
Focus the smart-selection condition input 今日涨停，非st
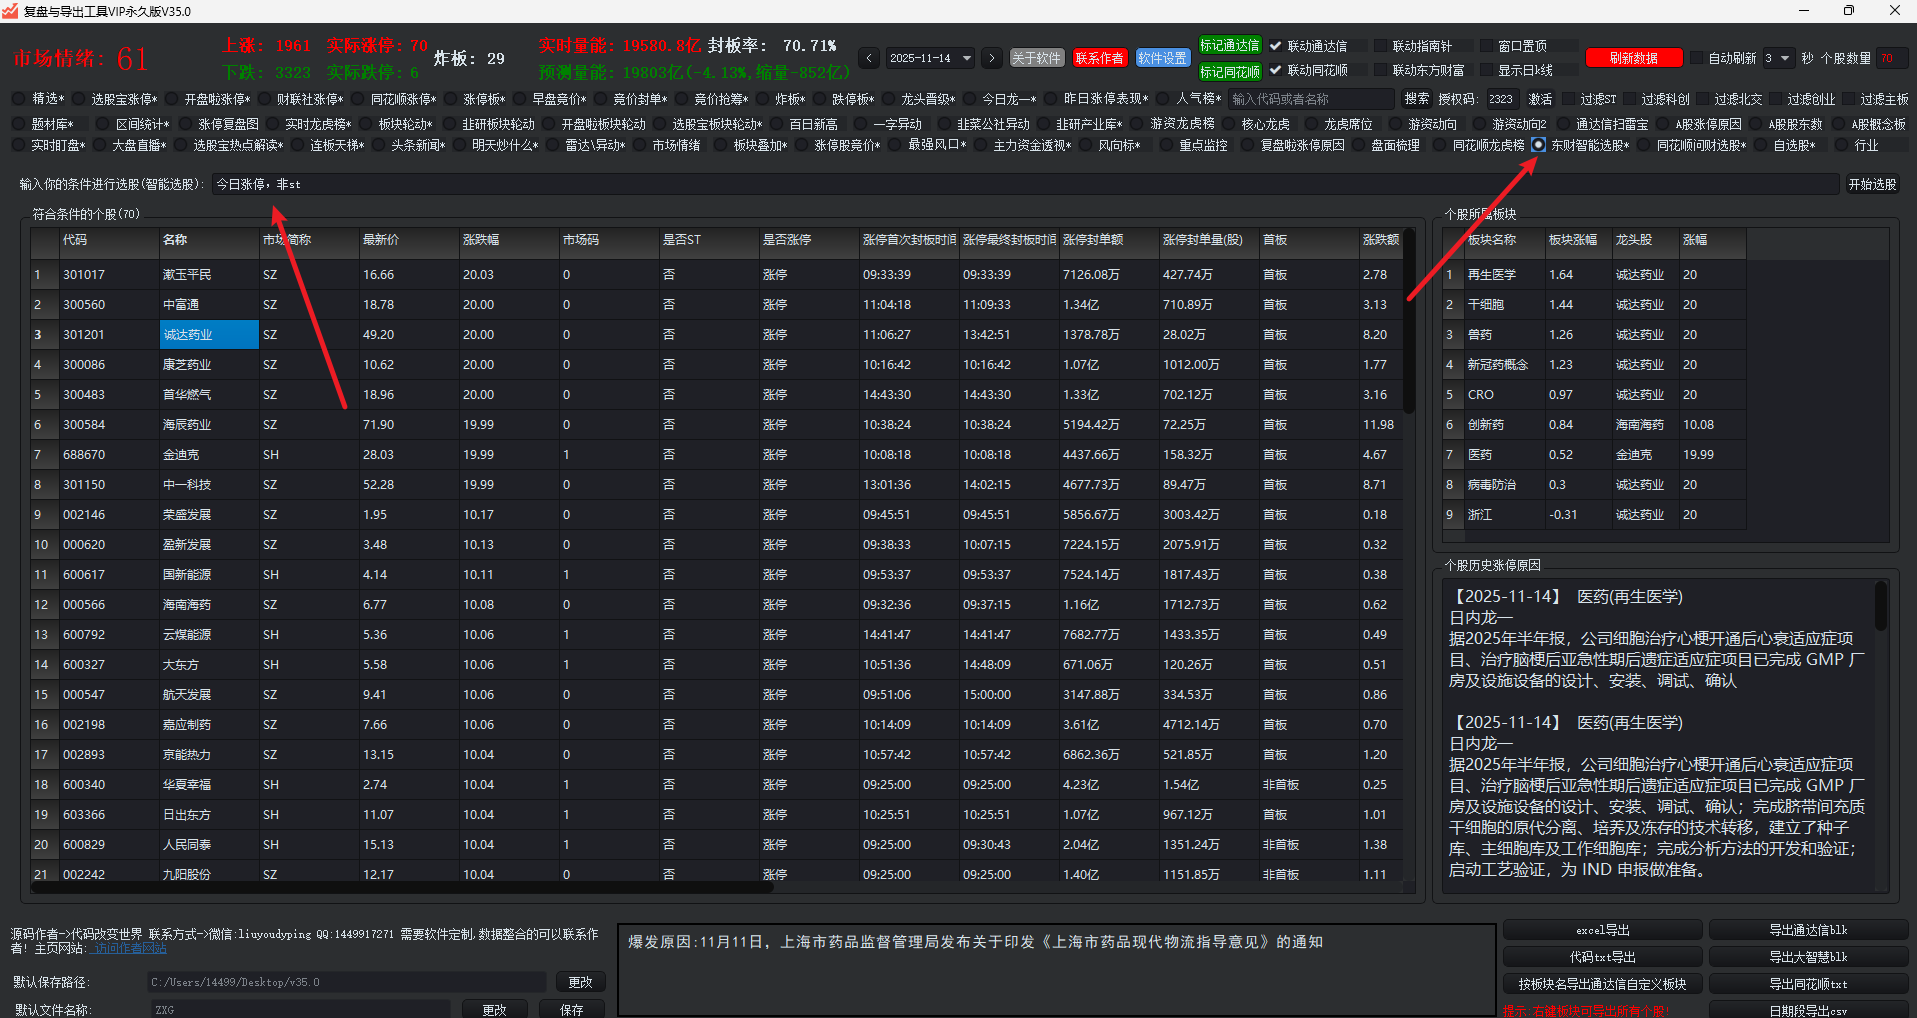(1025, 184)
